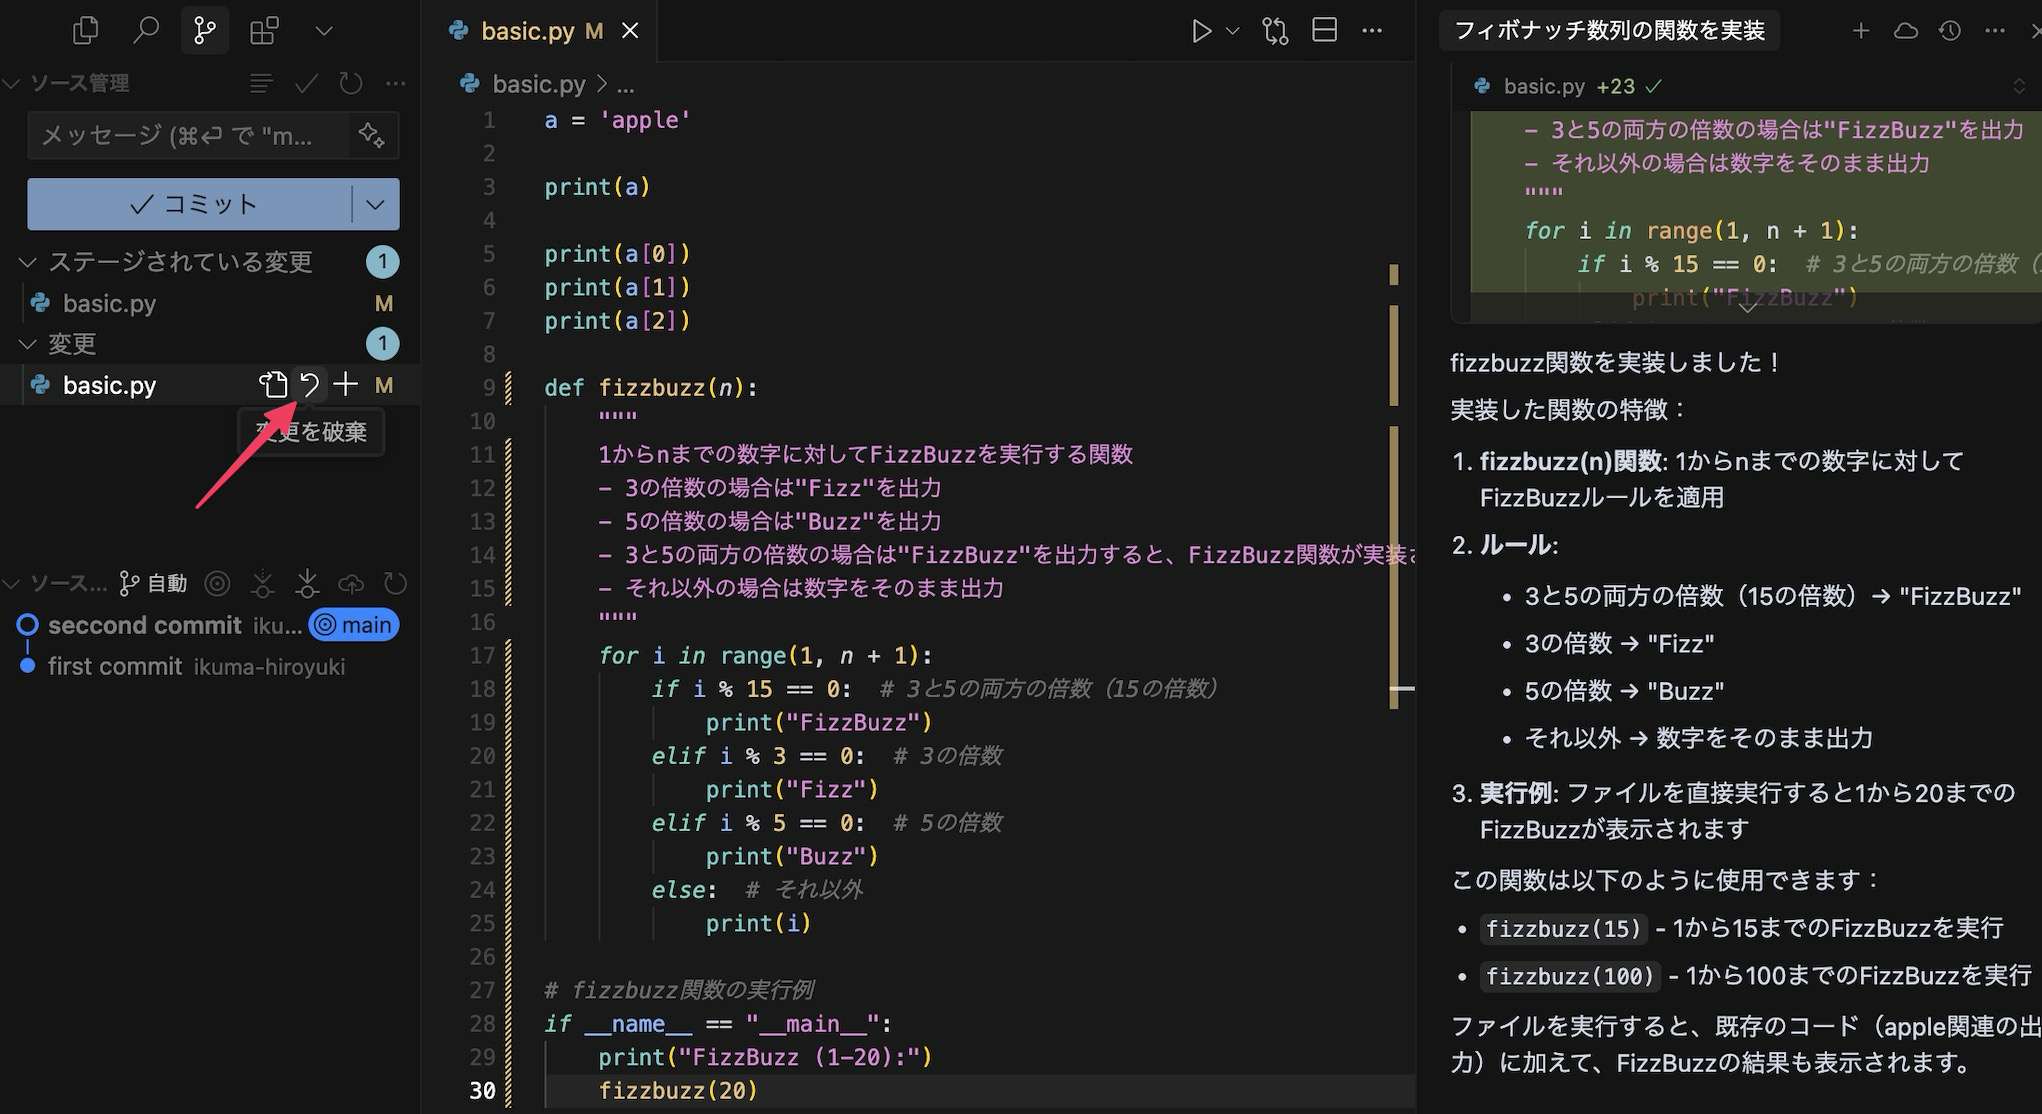Close the basic.py editor tab
The height and width of the screenshot is (1114, 2042).
(630, 31)
